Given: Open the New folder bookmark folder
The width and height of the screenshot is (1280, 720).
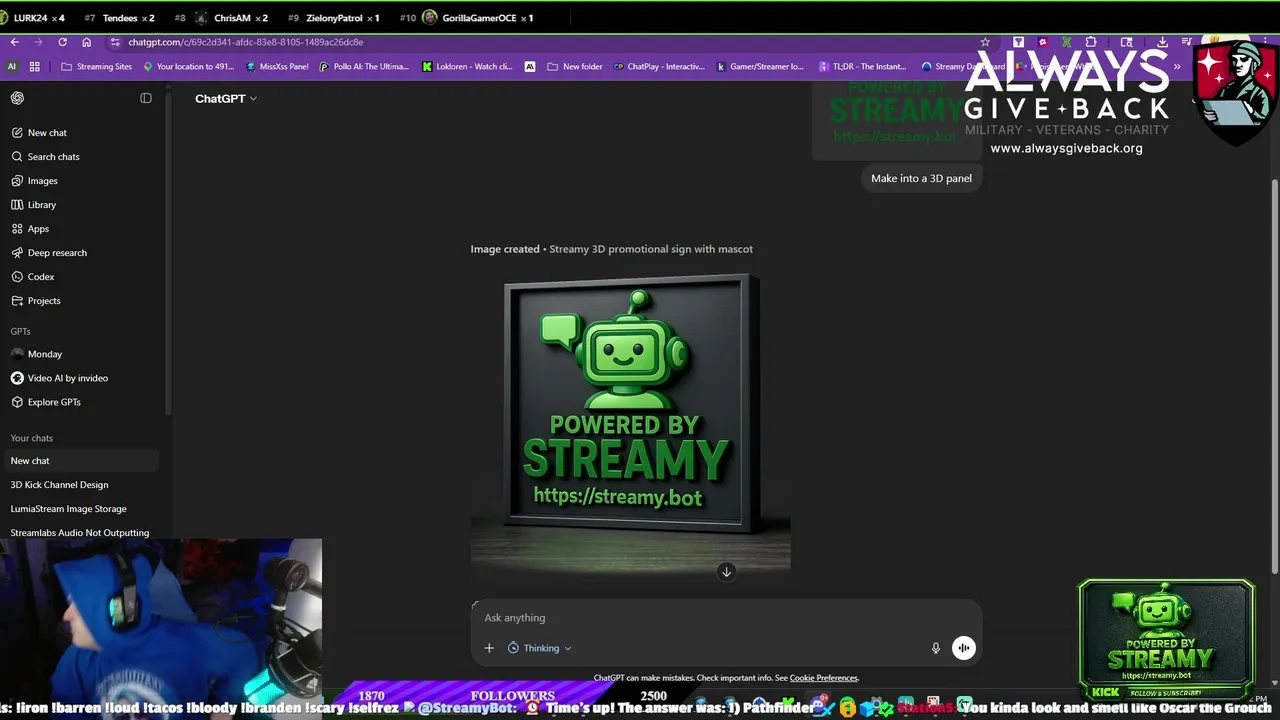Looking at the screenshot, I should tap(575, 67).
